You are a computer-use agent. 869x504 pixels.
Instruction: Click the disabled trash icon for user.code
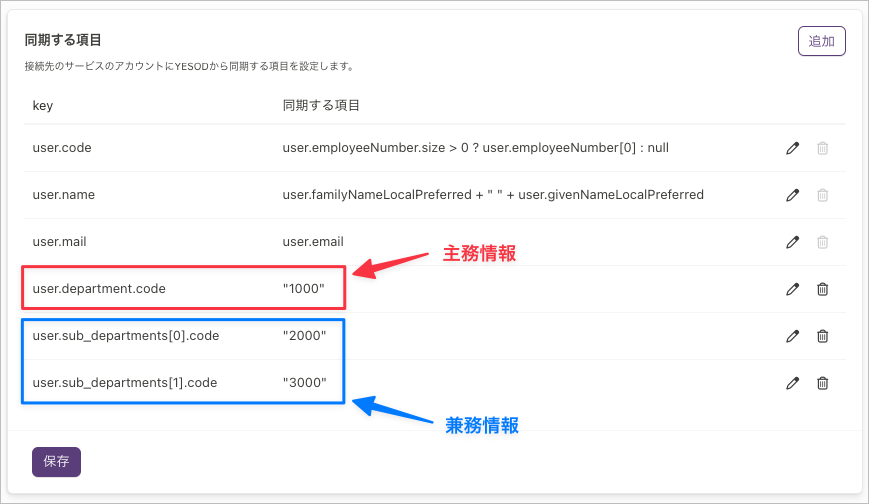click(x=822, y=148)
